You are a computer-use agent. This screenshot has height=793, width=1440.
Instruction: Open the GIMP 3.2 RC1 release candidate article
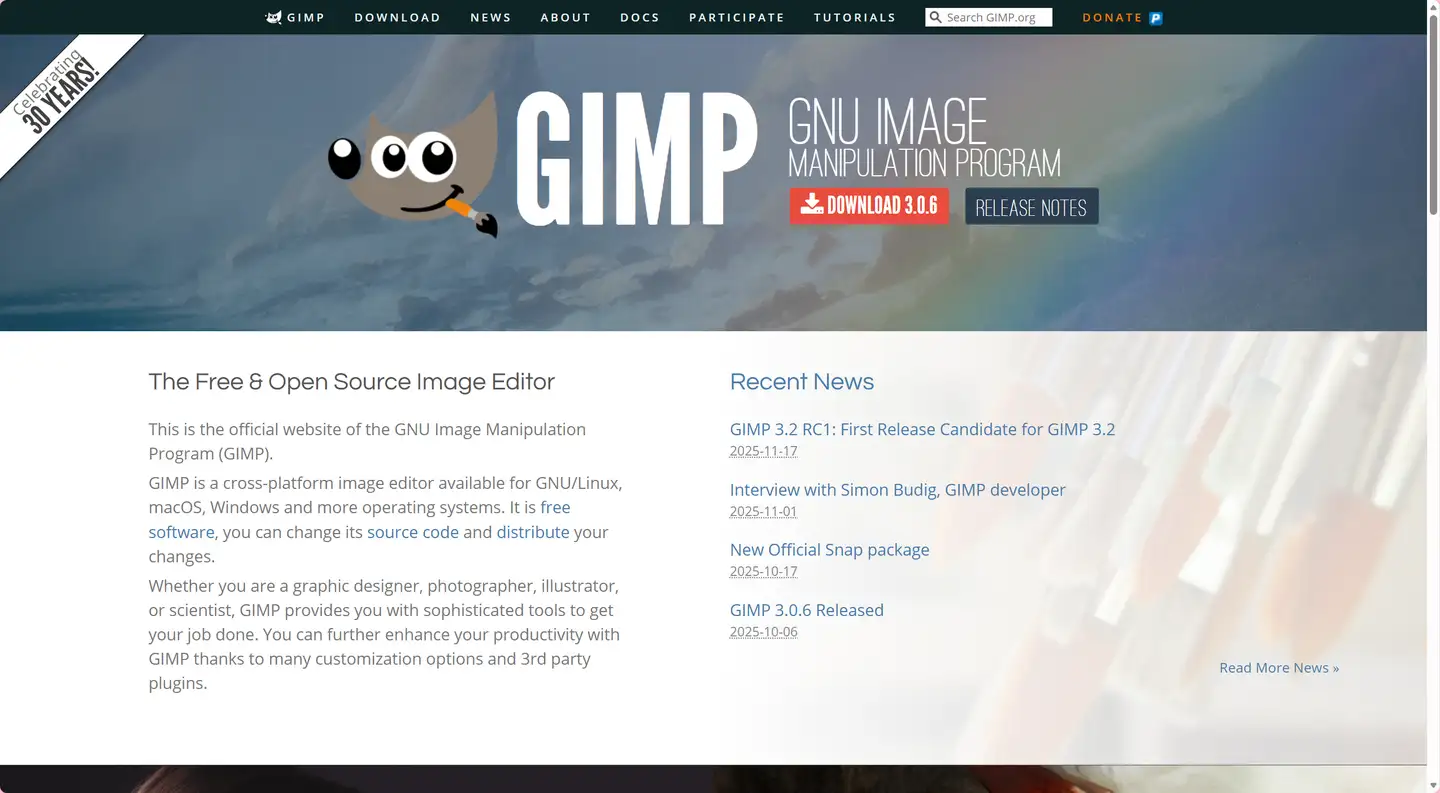pos(922,429)
